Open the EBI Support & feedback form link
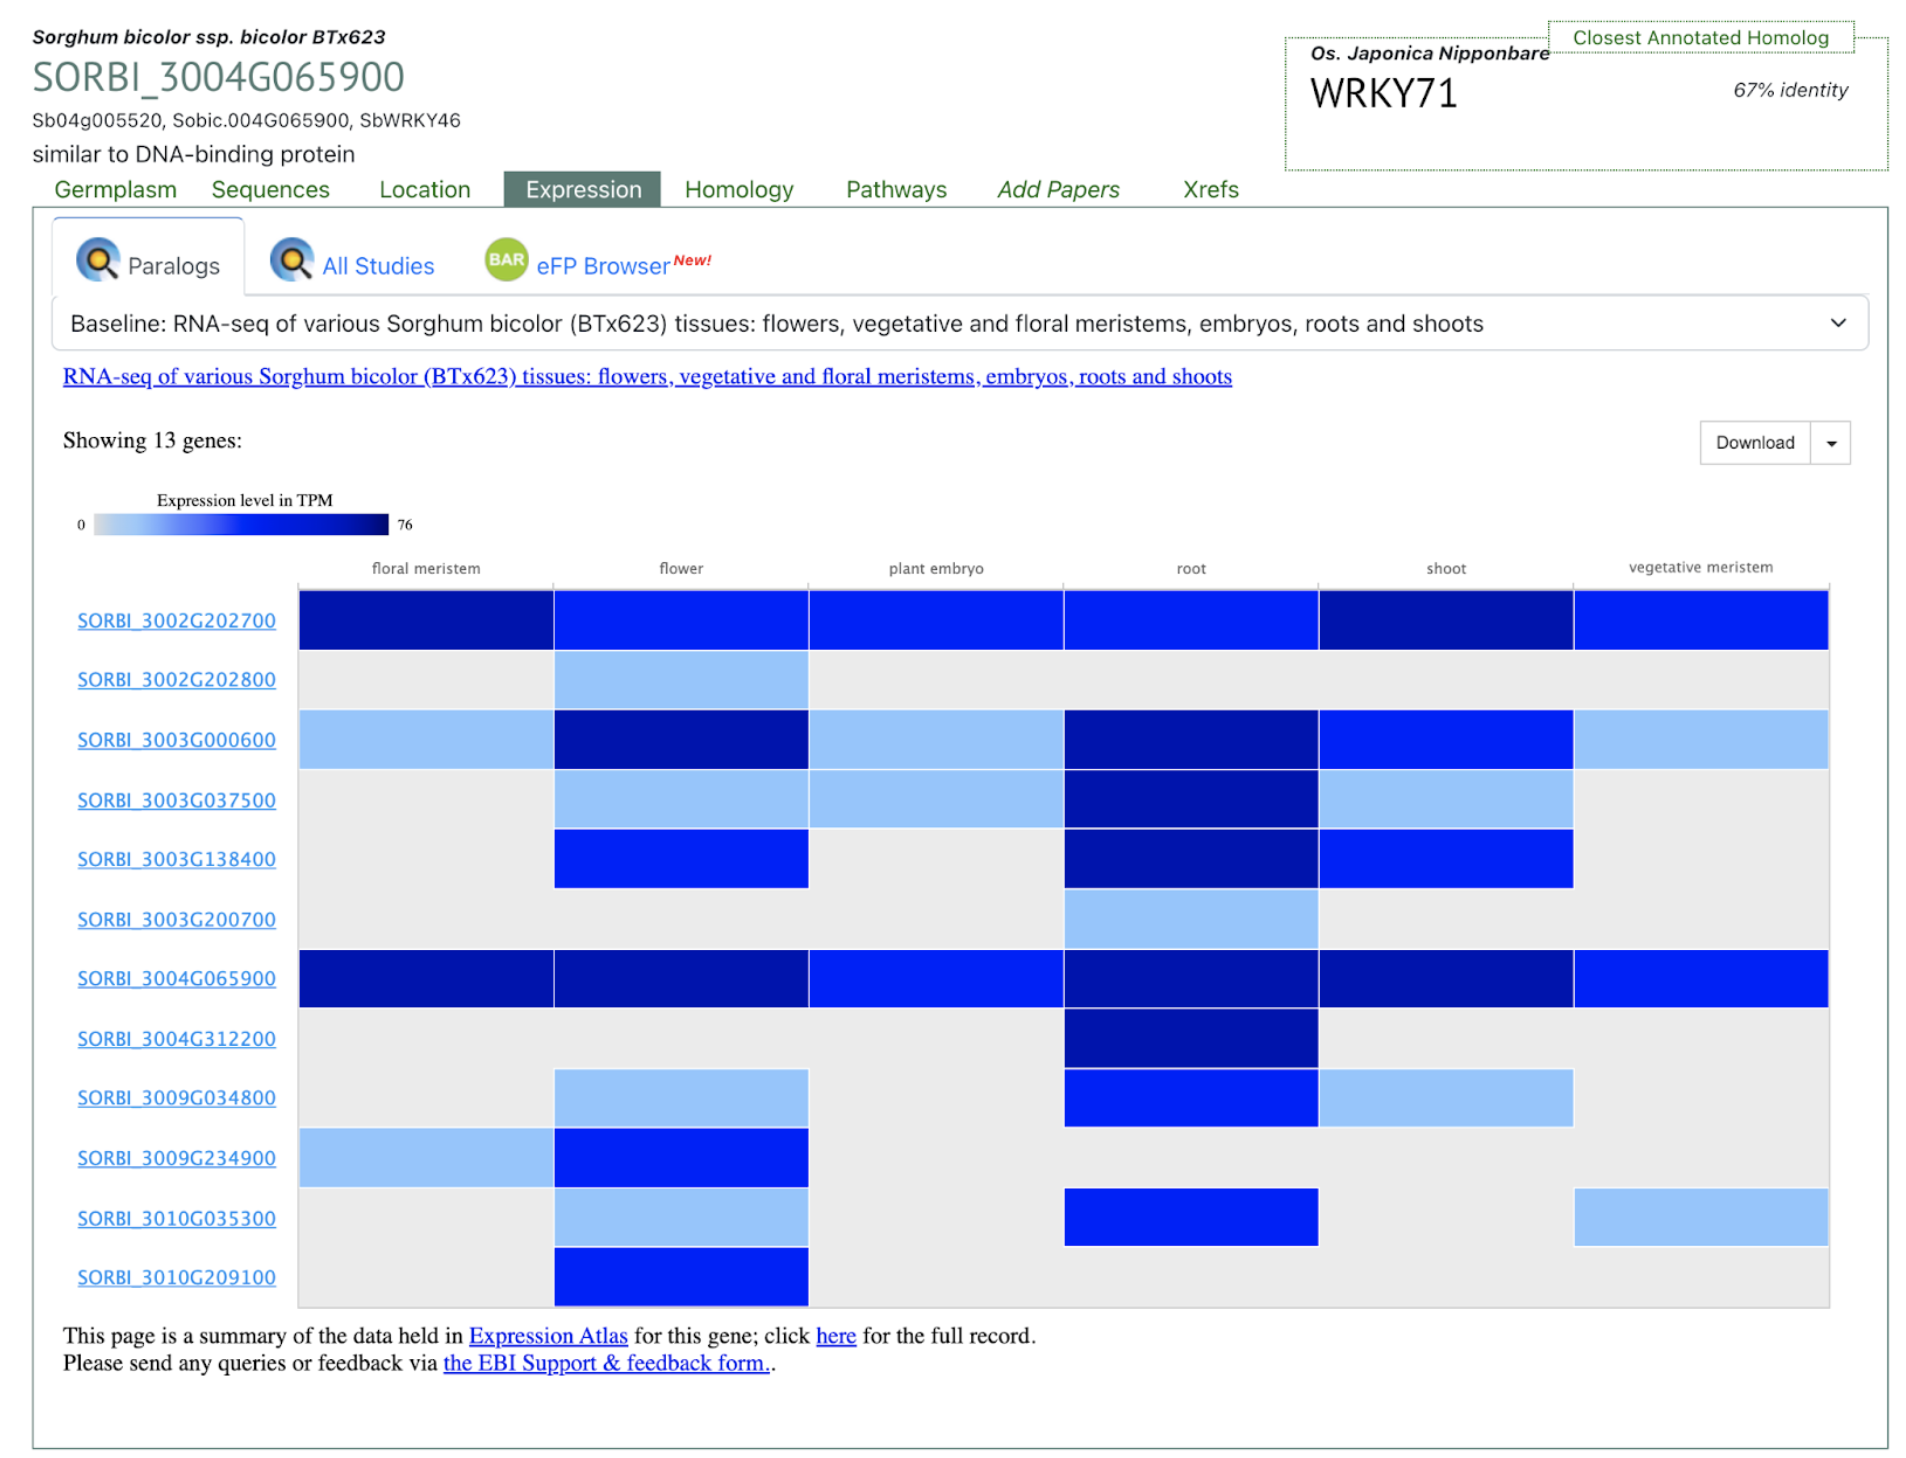Image resolution: width=1906 pixels, height=1458 pixels. [x=605, y=1363]
